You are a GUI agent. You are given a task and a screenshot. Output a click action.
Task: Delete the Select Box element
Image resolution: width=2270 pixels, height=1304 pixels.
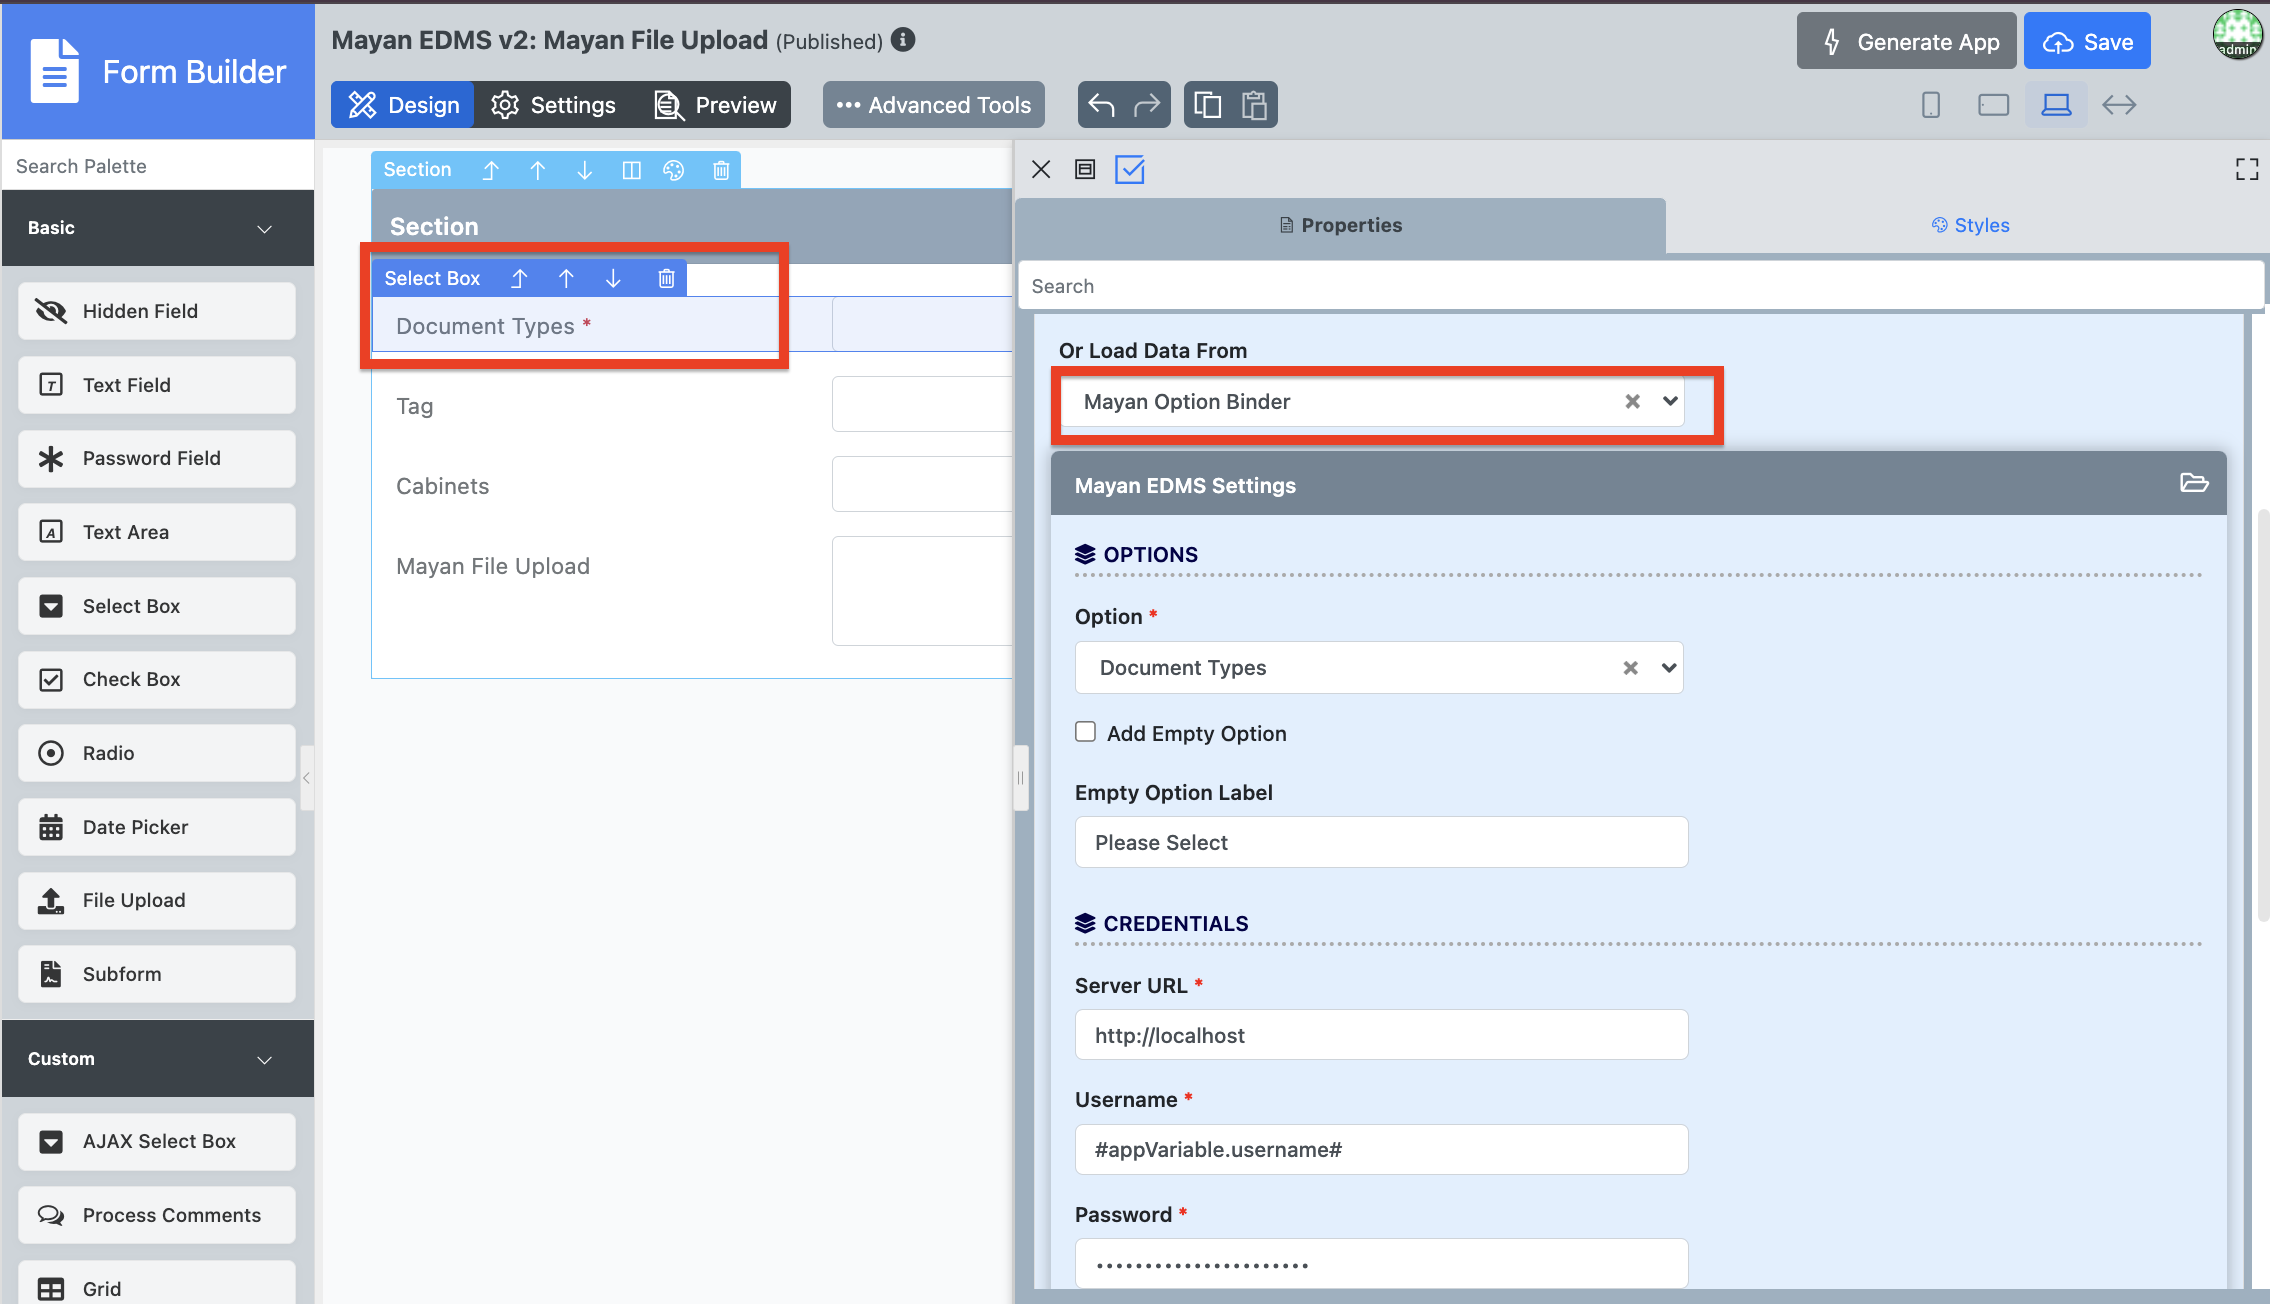click(666, 278)
